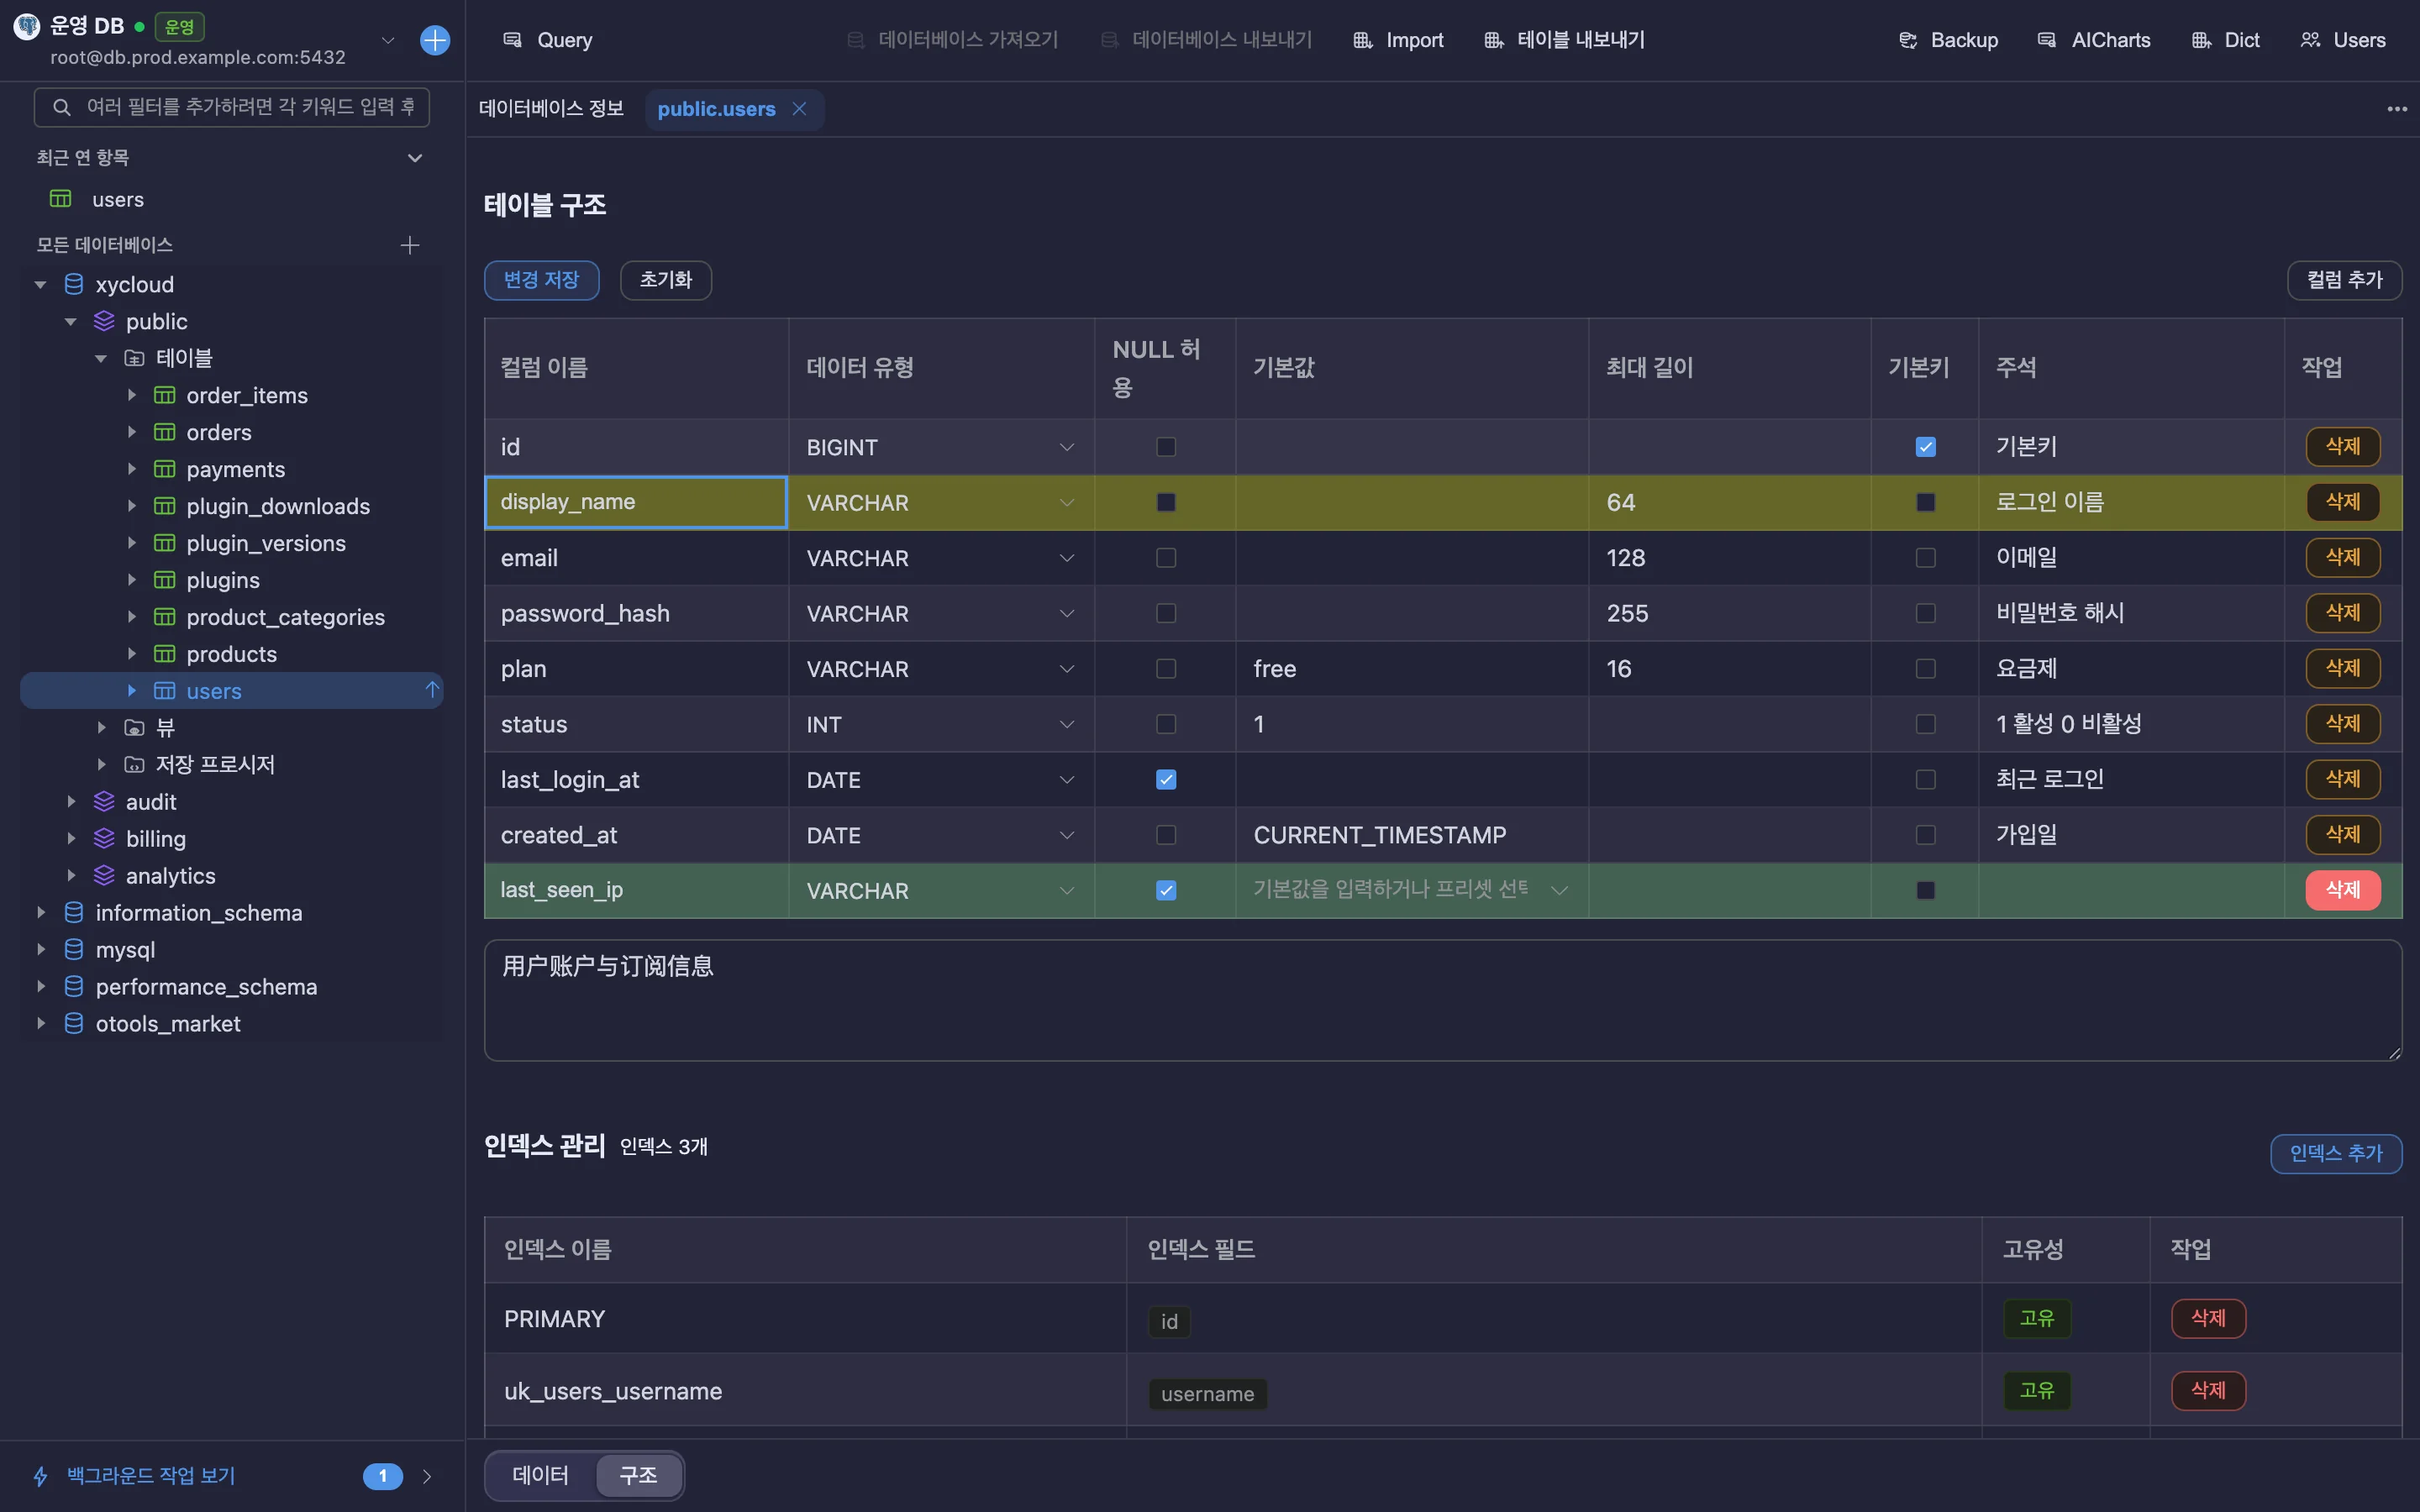
Task: Click the blue add connection plus icon
Action: point(435,40)
